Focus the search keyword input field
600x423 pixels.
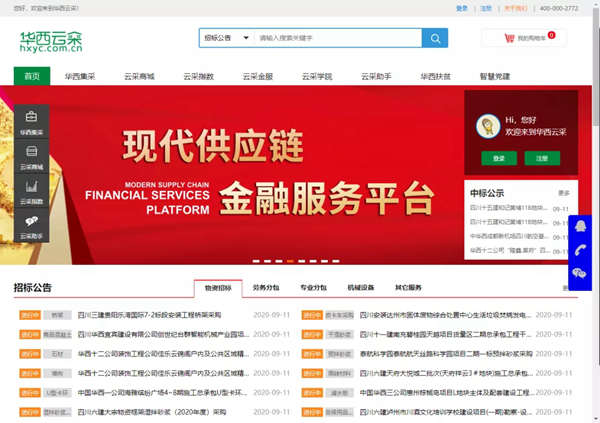tap(338, 38)
